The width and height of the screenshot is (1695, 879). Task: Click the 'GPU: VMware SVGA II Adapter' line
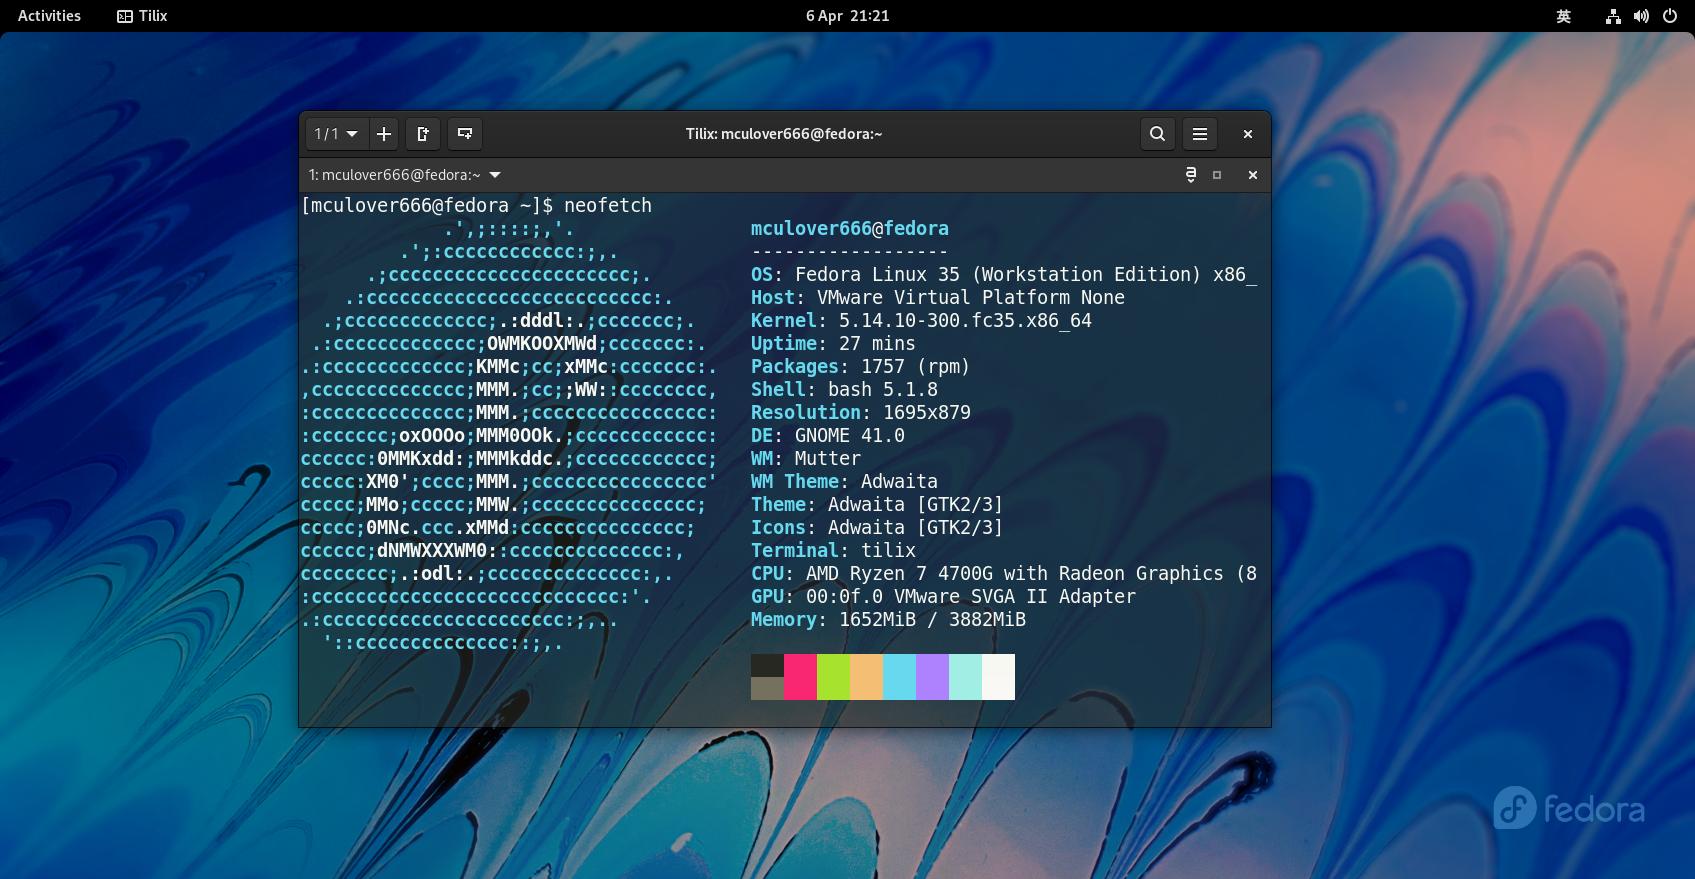(943, 597)
